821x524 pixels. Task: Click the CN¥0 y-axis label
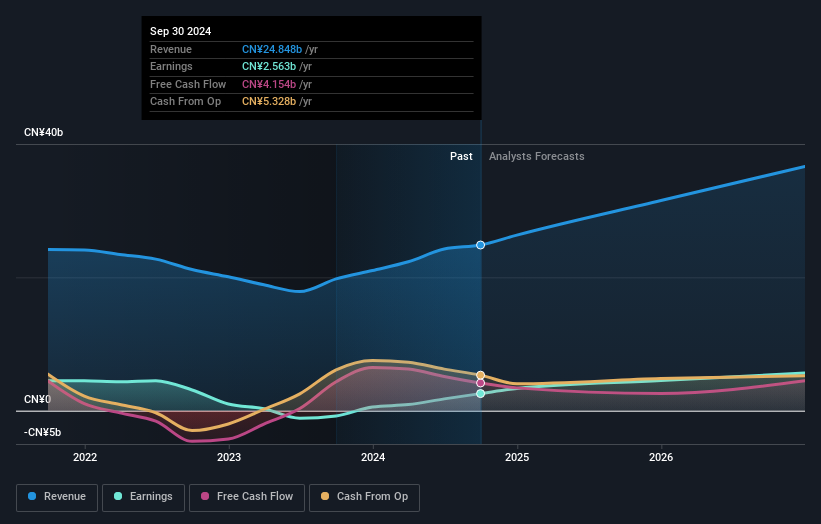[38, 399]
